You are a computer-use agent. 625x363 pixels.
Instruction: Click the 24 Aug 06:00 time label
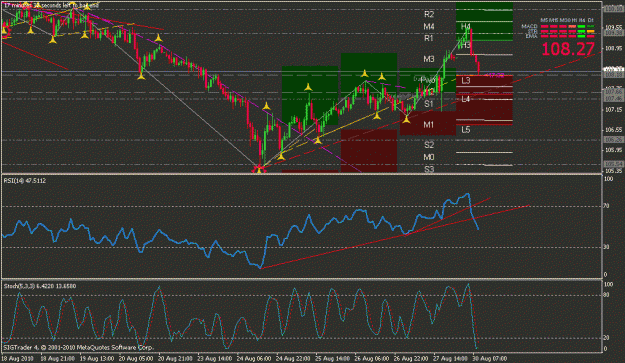[x=254, y=359]
